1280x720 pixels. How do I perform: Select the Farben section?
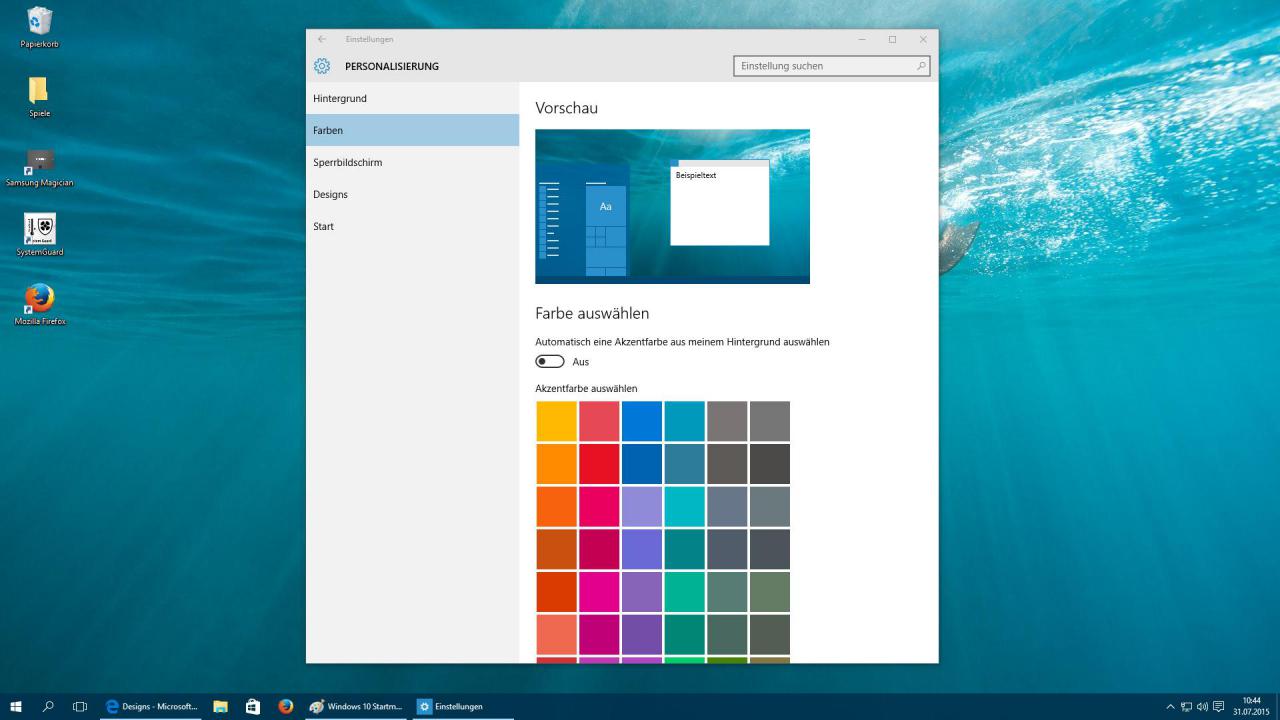412,130
